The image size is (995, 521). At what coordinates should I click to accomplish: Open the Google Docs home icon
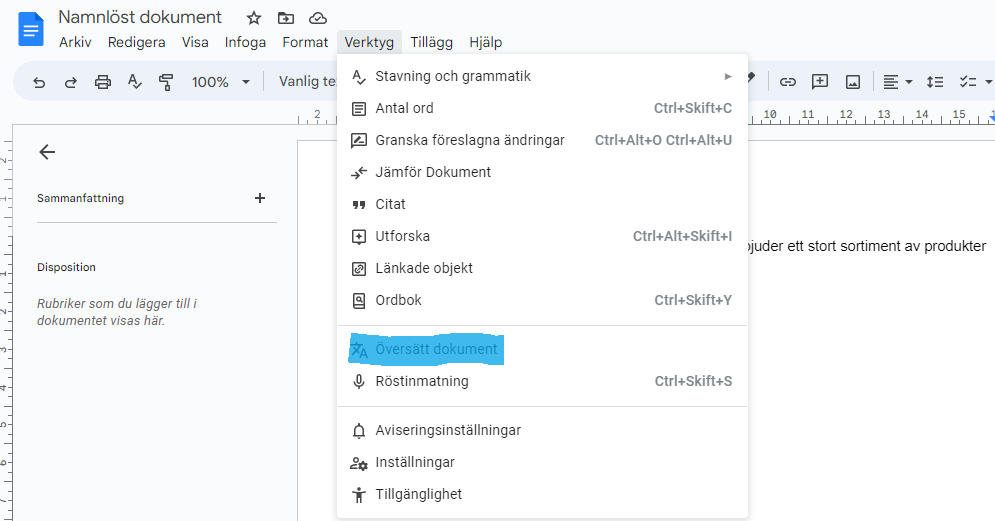(31, 29)
